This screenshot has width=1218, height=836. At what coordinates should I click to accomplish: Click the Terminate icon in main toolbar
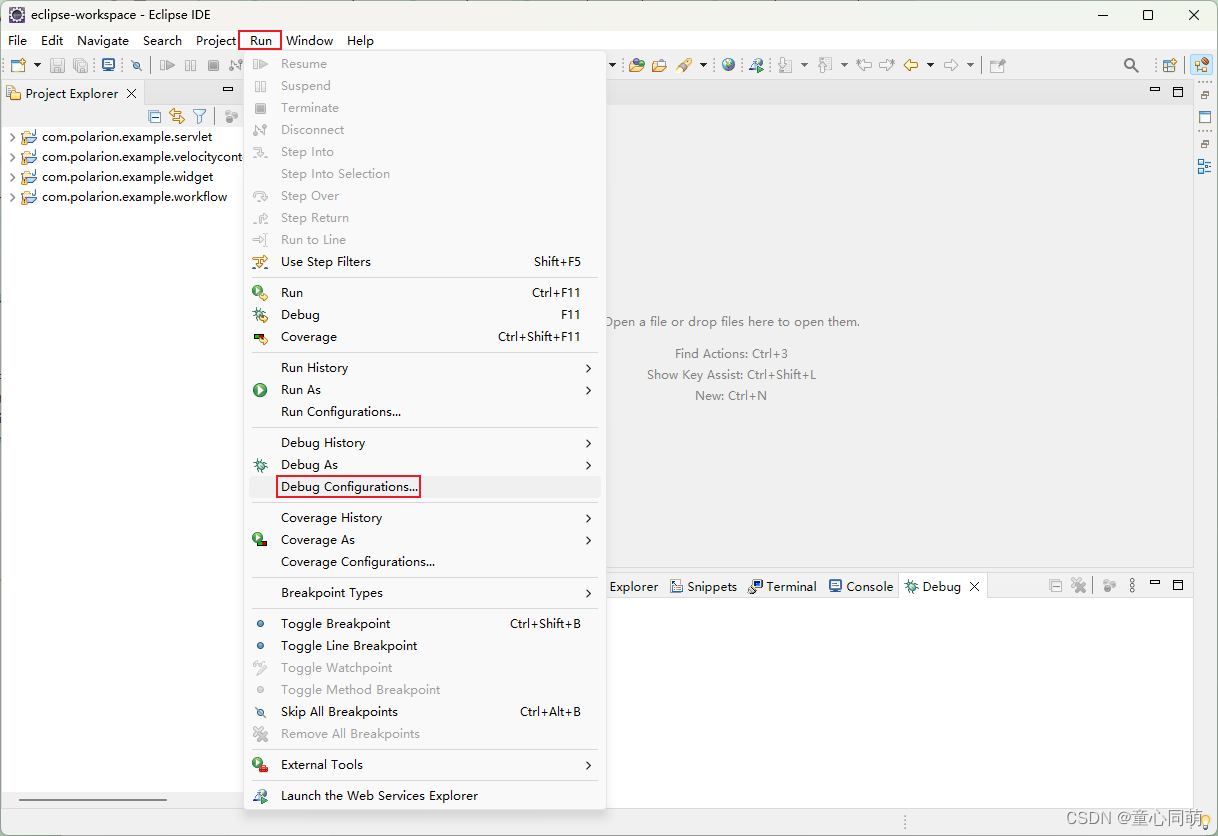213,65
